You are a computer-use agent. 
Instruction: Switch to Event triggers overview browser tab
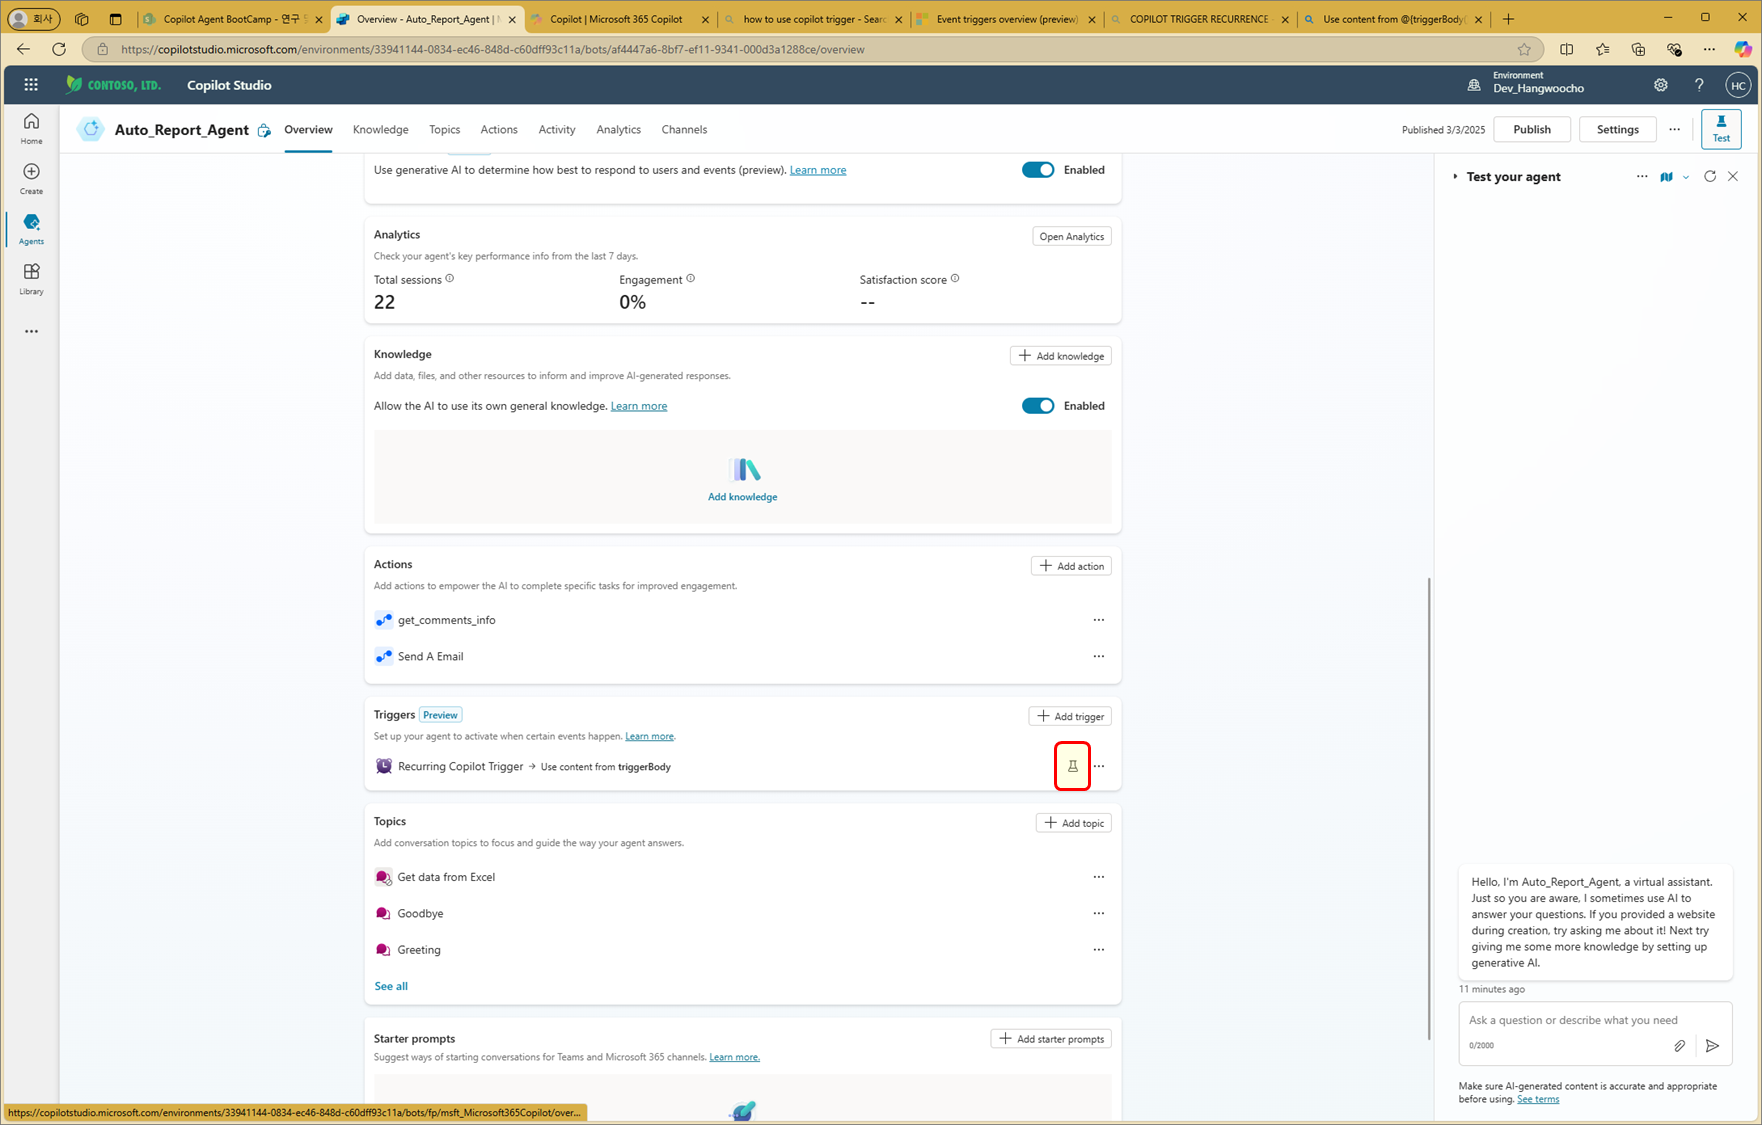(1007, 19)
